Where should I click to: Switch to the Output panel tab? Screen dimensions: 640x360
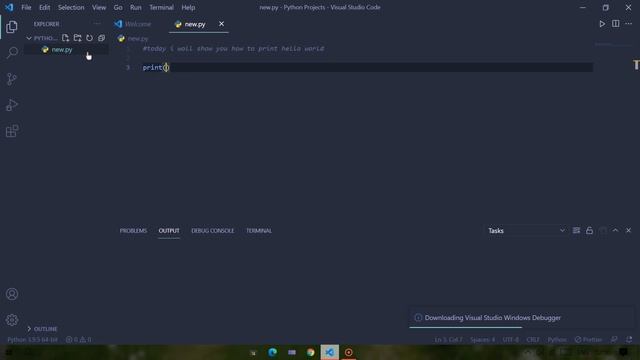[169, 231]
